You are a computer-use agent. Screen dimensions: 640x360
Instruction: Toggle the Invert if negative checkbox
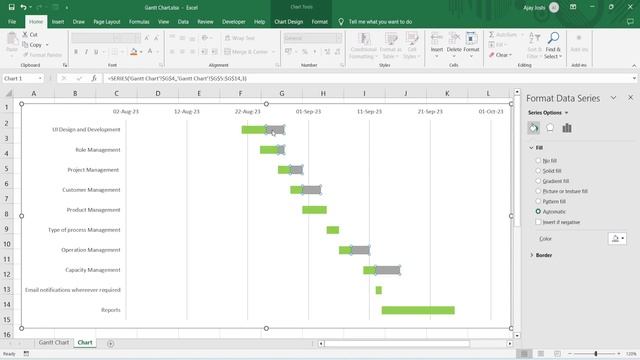[538, 222]
